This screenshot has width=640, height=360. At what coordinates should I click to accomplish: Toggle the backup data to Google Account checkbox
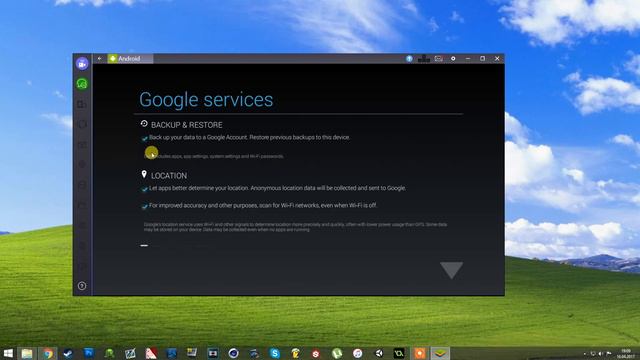click(x=144, y=138)
